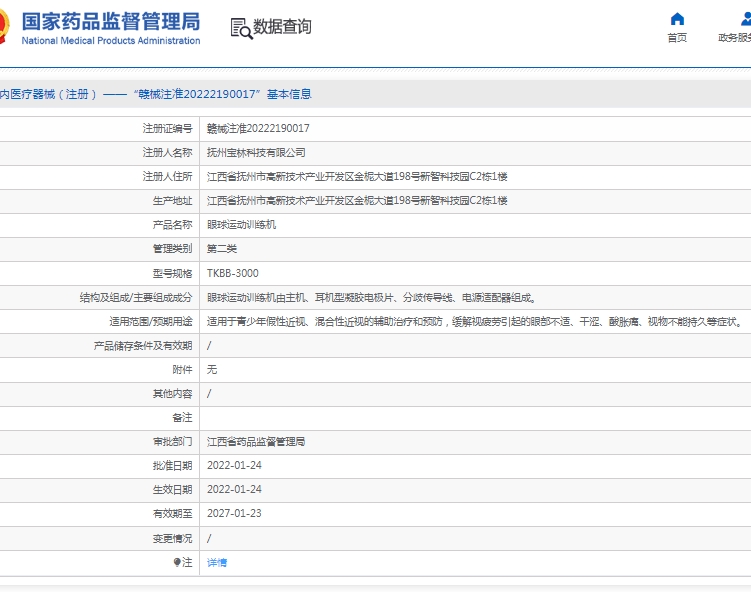751x592 pixels.
Task: Click the 无 value in the 附件 row
Action: pos(212,369)
